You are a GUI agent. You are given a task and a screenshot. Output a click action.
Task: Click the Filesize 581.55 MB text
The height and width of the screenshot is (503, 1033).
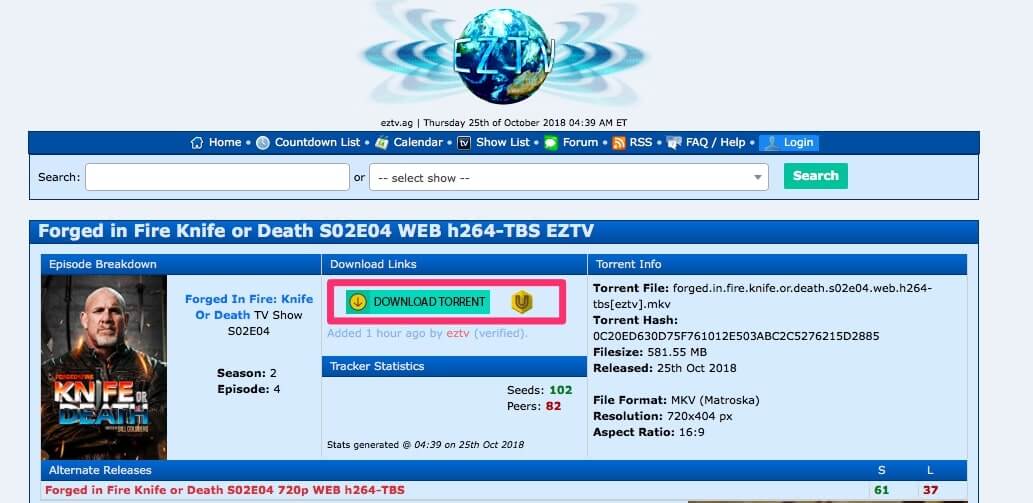coord(650,352)
